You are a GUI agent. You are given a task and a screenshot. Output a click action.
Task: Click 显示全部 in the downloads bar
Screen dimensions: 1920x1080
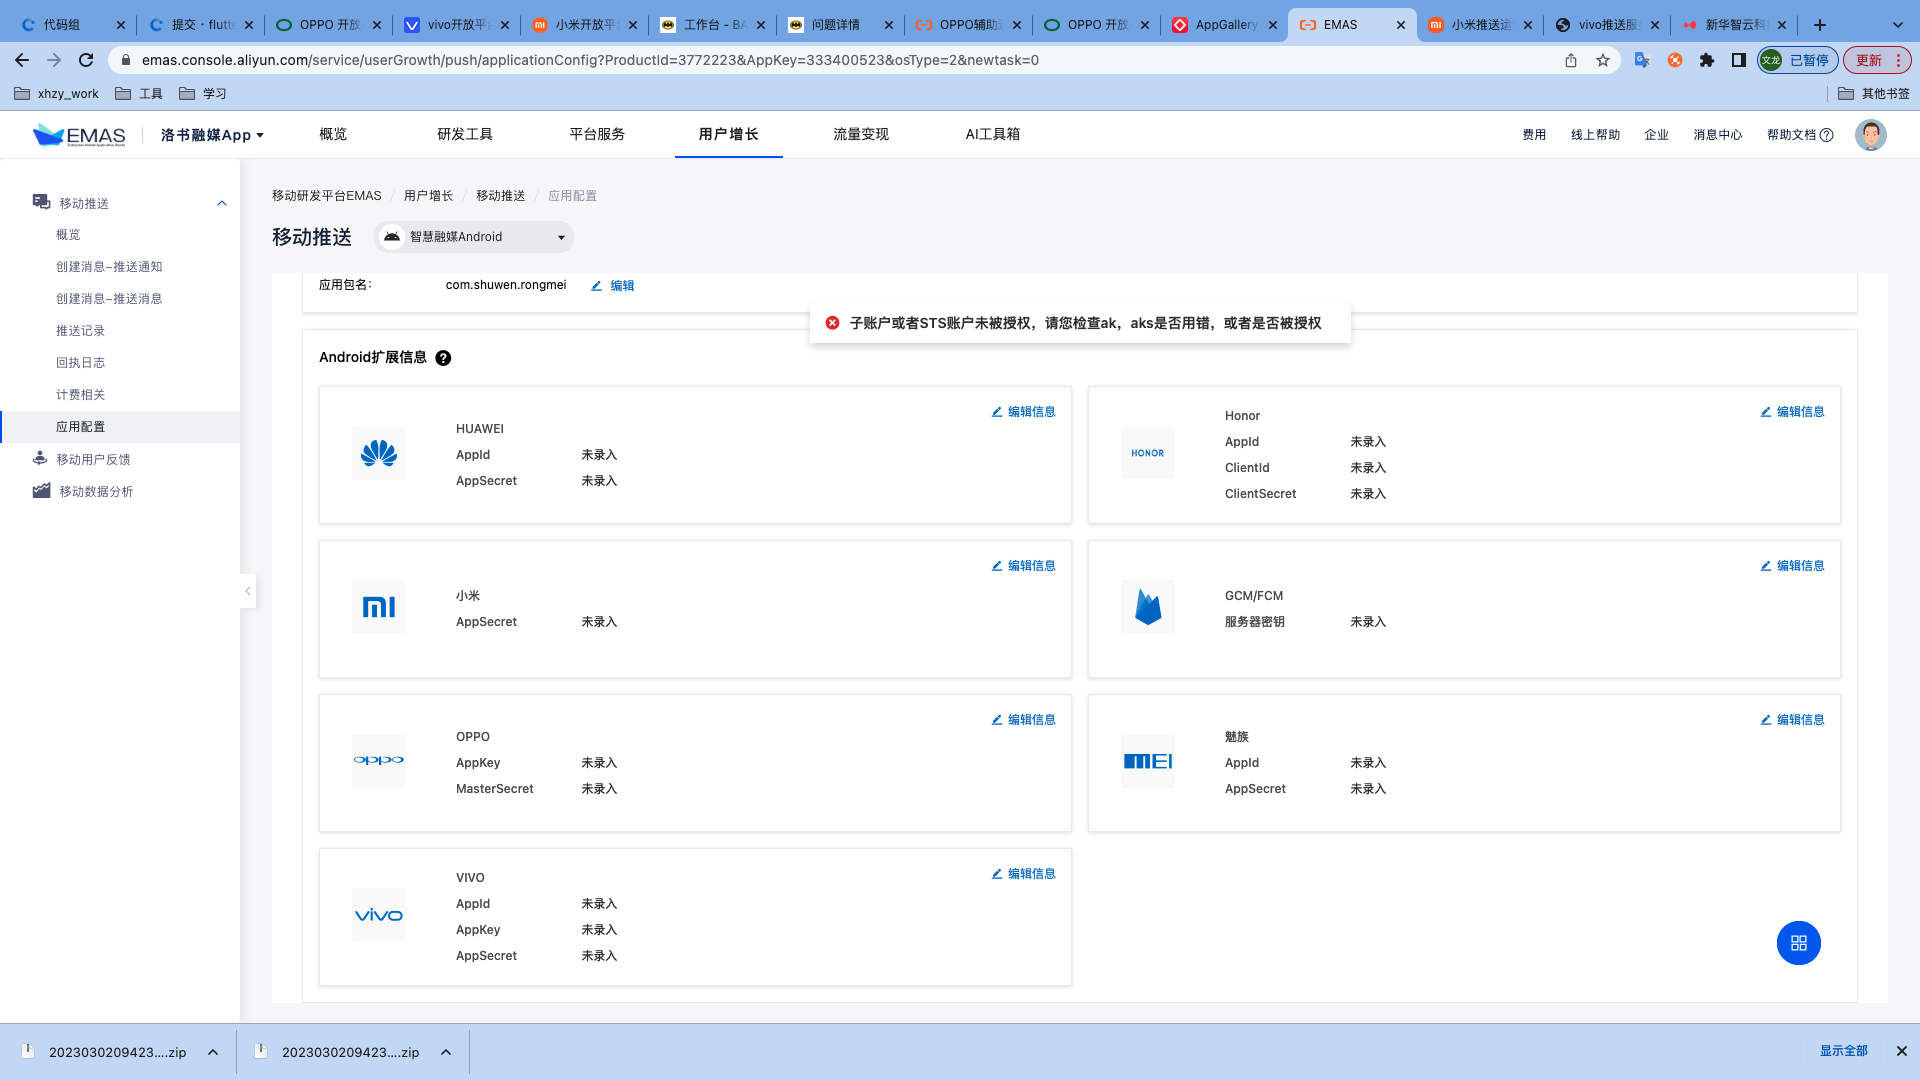pos(1843,1051)
